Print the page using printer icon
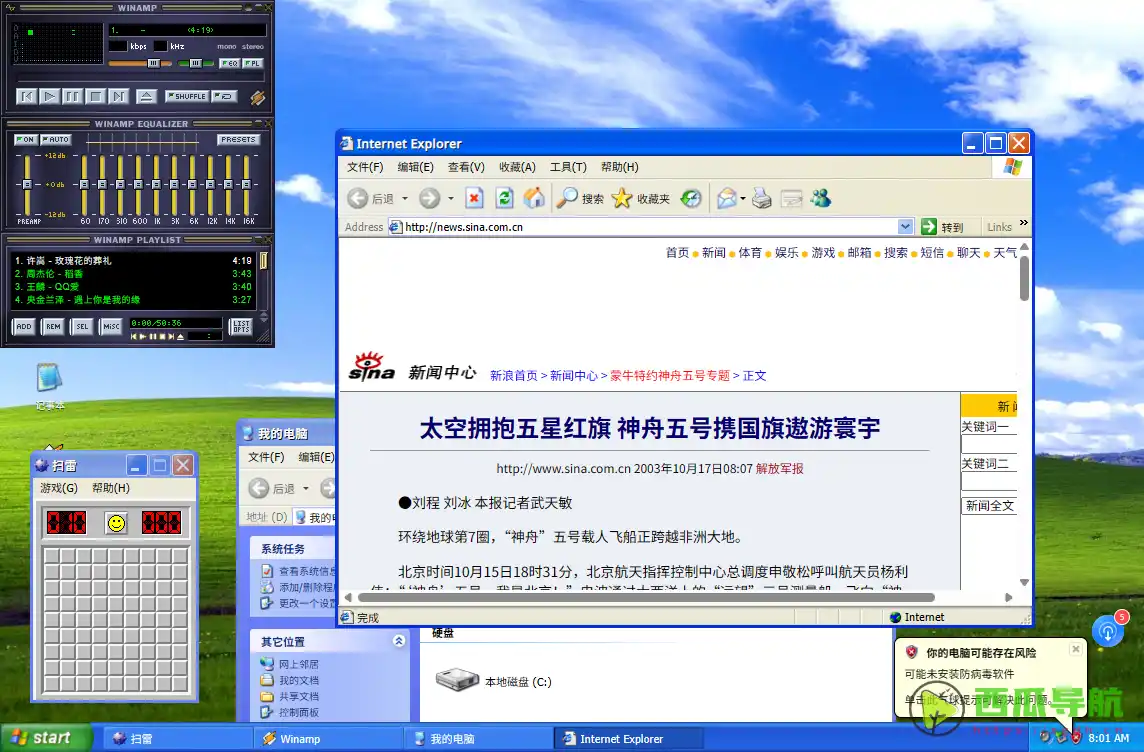The height and width of the screenshot is (752, 1144). pos(762,198)
